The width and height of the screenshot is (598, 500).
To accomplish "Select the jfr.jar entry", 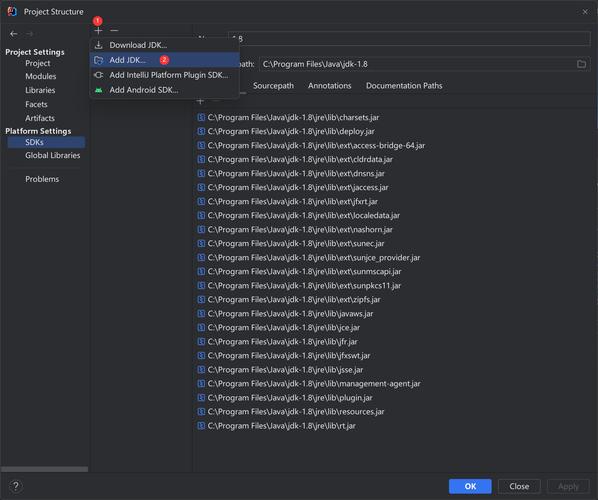I will point(277,342).
